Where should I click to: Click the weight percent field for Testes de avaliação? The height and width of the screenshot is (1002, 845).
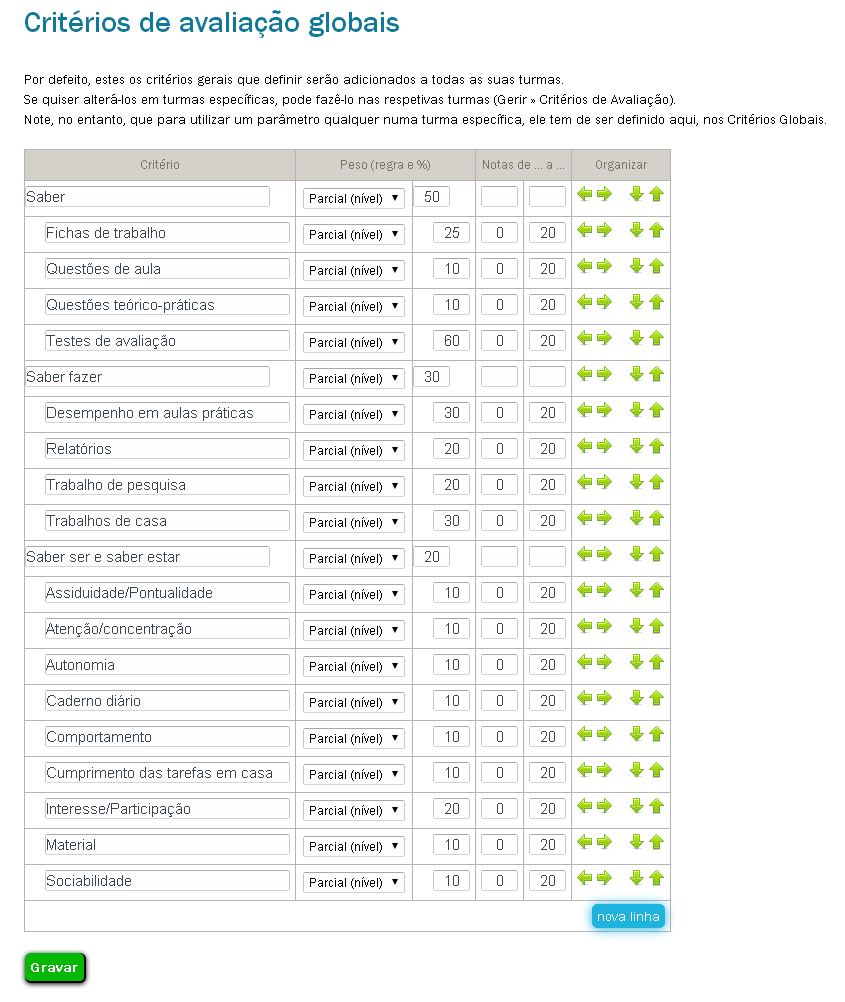(x=451, y=341)
